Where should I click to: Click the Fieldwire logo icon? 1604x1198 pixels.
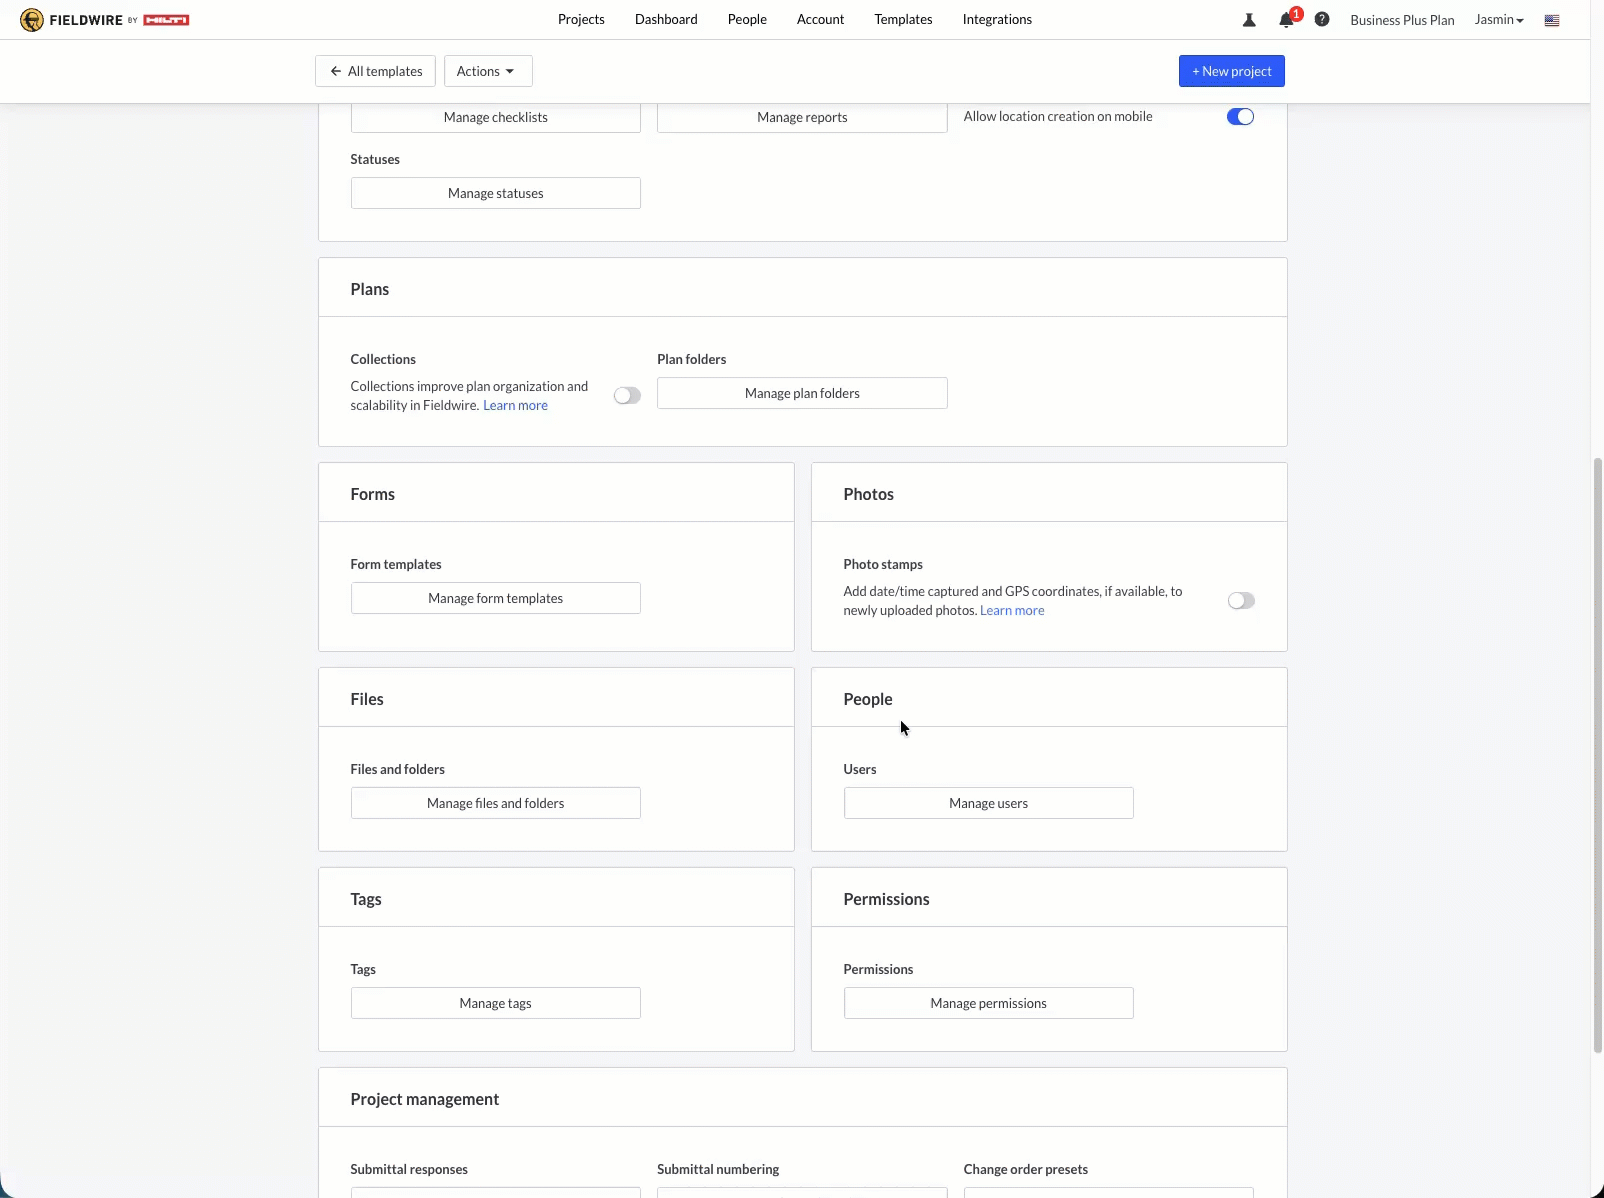pos(32,20)
